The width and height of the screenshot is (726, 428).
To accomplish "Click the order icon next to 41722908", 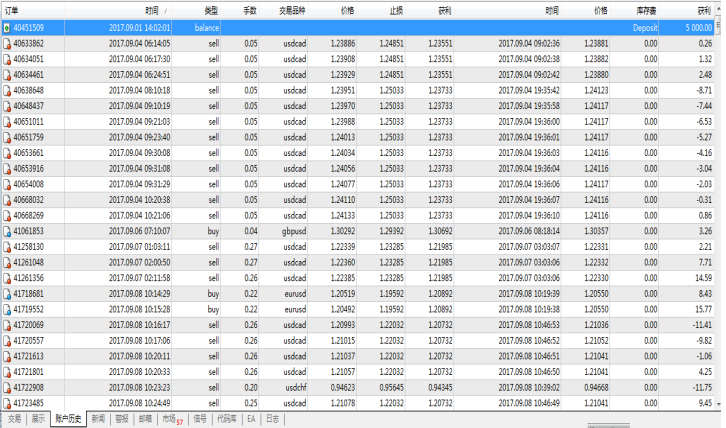I will pos(7,388).
